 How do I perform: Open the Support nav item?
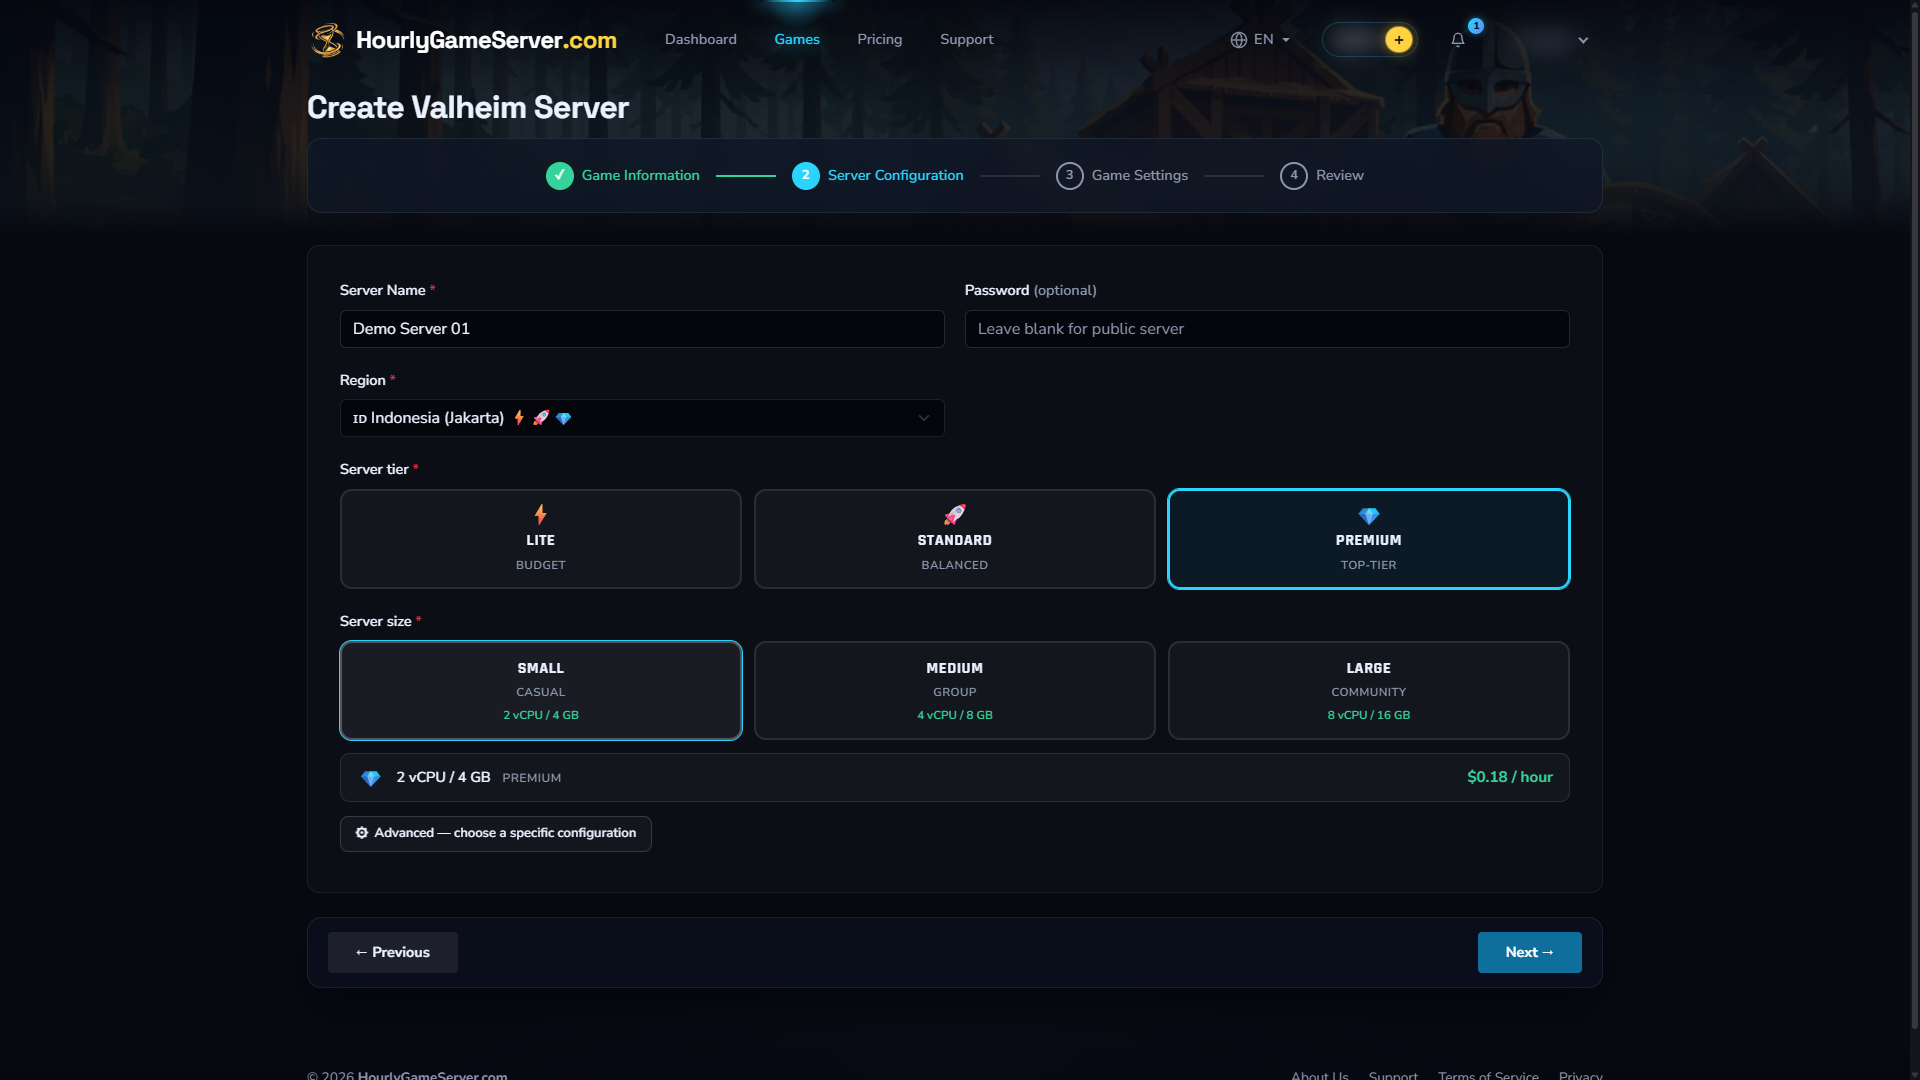pos(967,40)
